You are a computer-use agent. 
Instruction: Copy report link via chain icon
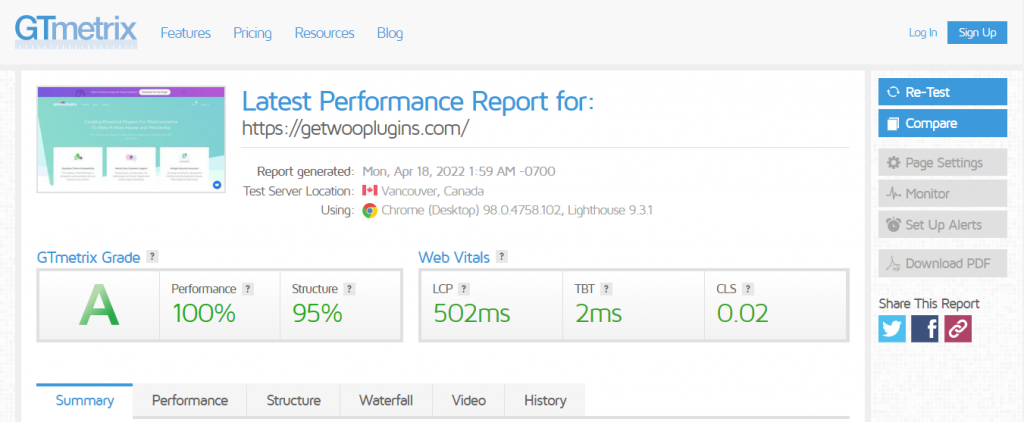957,329
